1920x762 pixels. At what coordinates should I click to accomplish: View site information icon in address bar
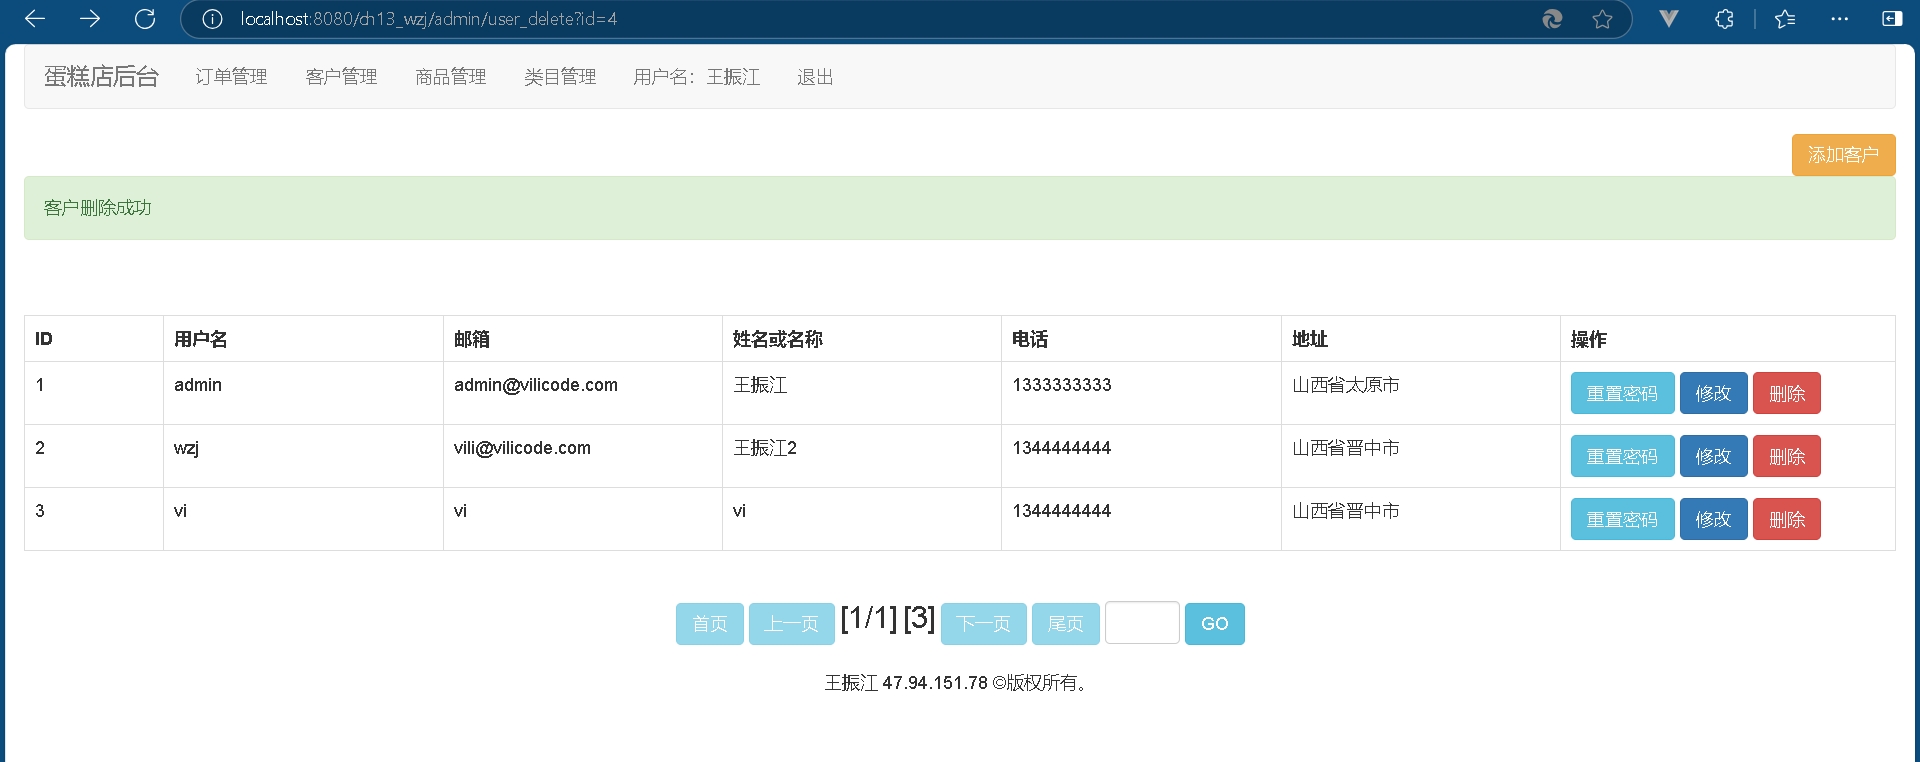212,19
